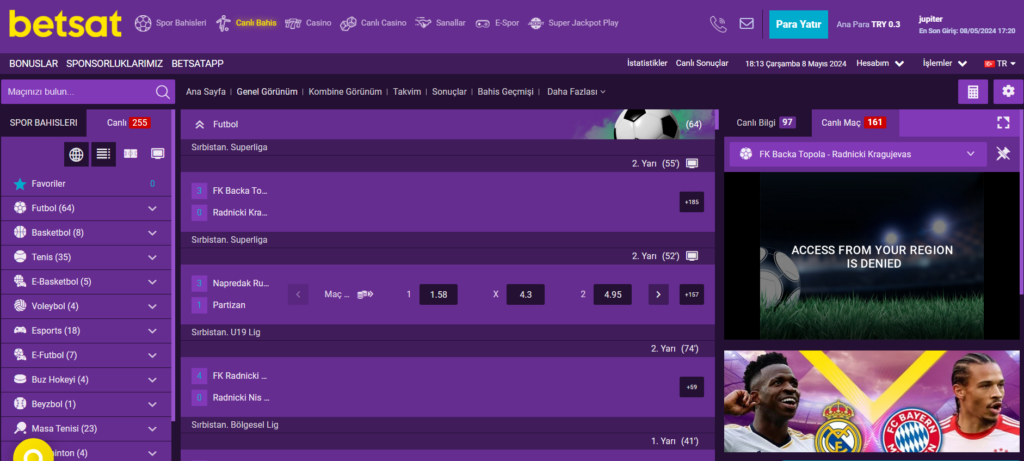The image size is (1024, 461).
Task: Open the TR language dropdown
Action: (1000, 63)
